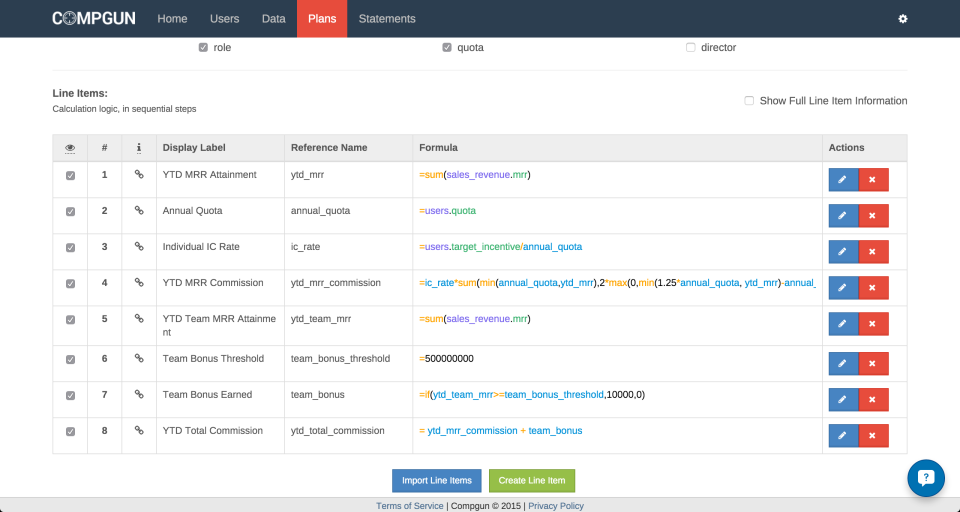Toggle visibility checkbox for Annual Quota row
This screenshot has height=512, width=960.
click(70, 211)
